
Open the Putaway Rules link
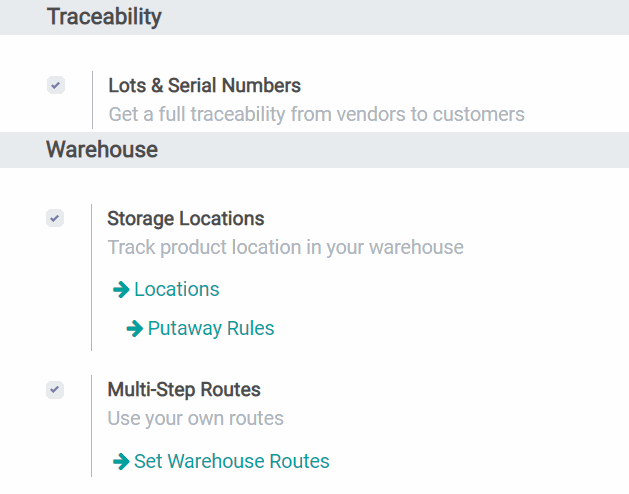(210, 329)
